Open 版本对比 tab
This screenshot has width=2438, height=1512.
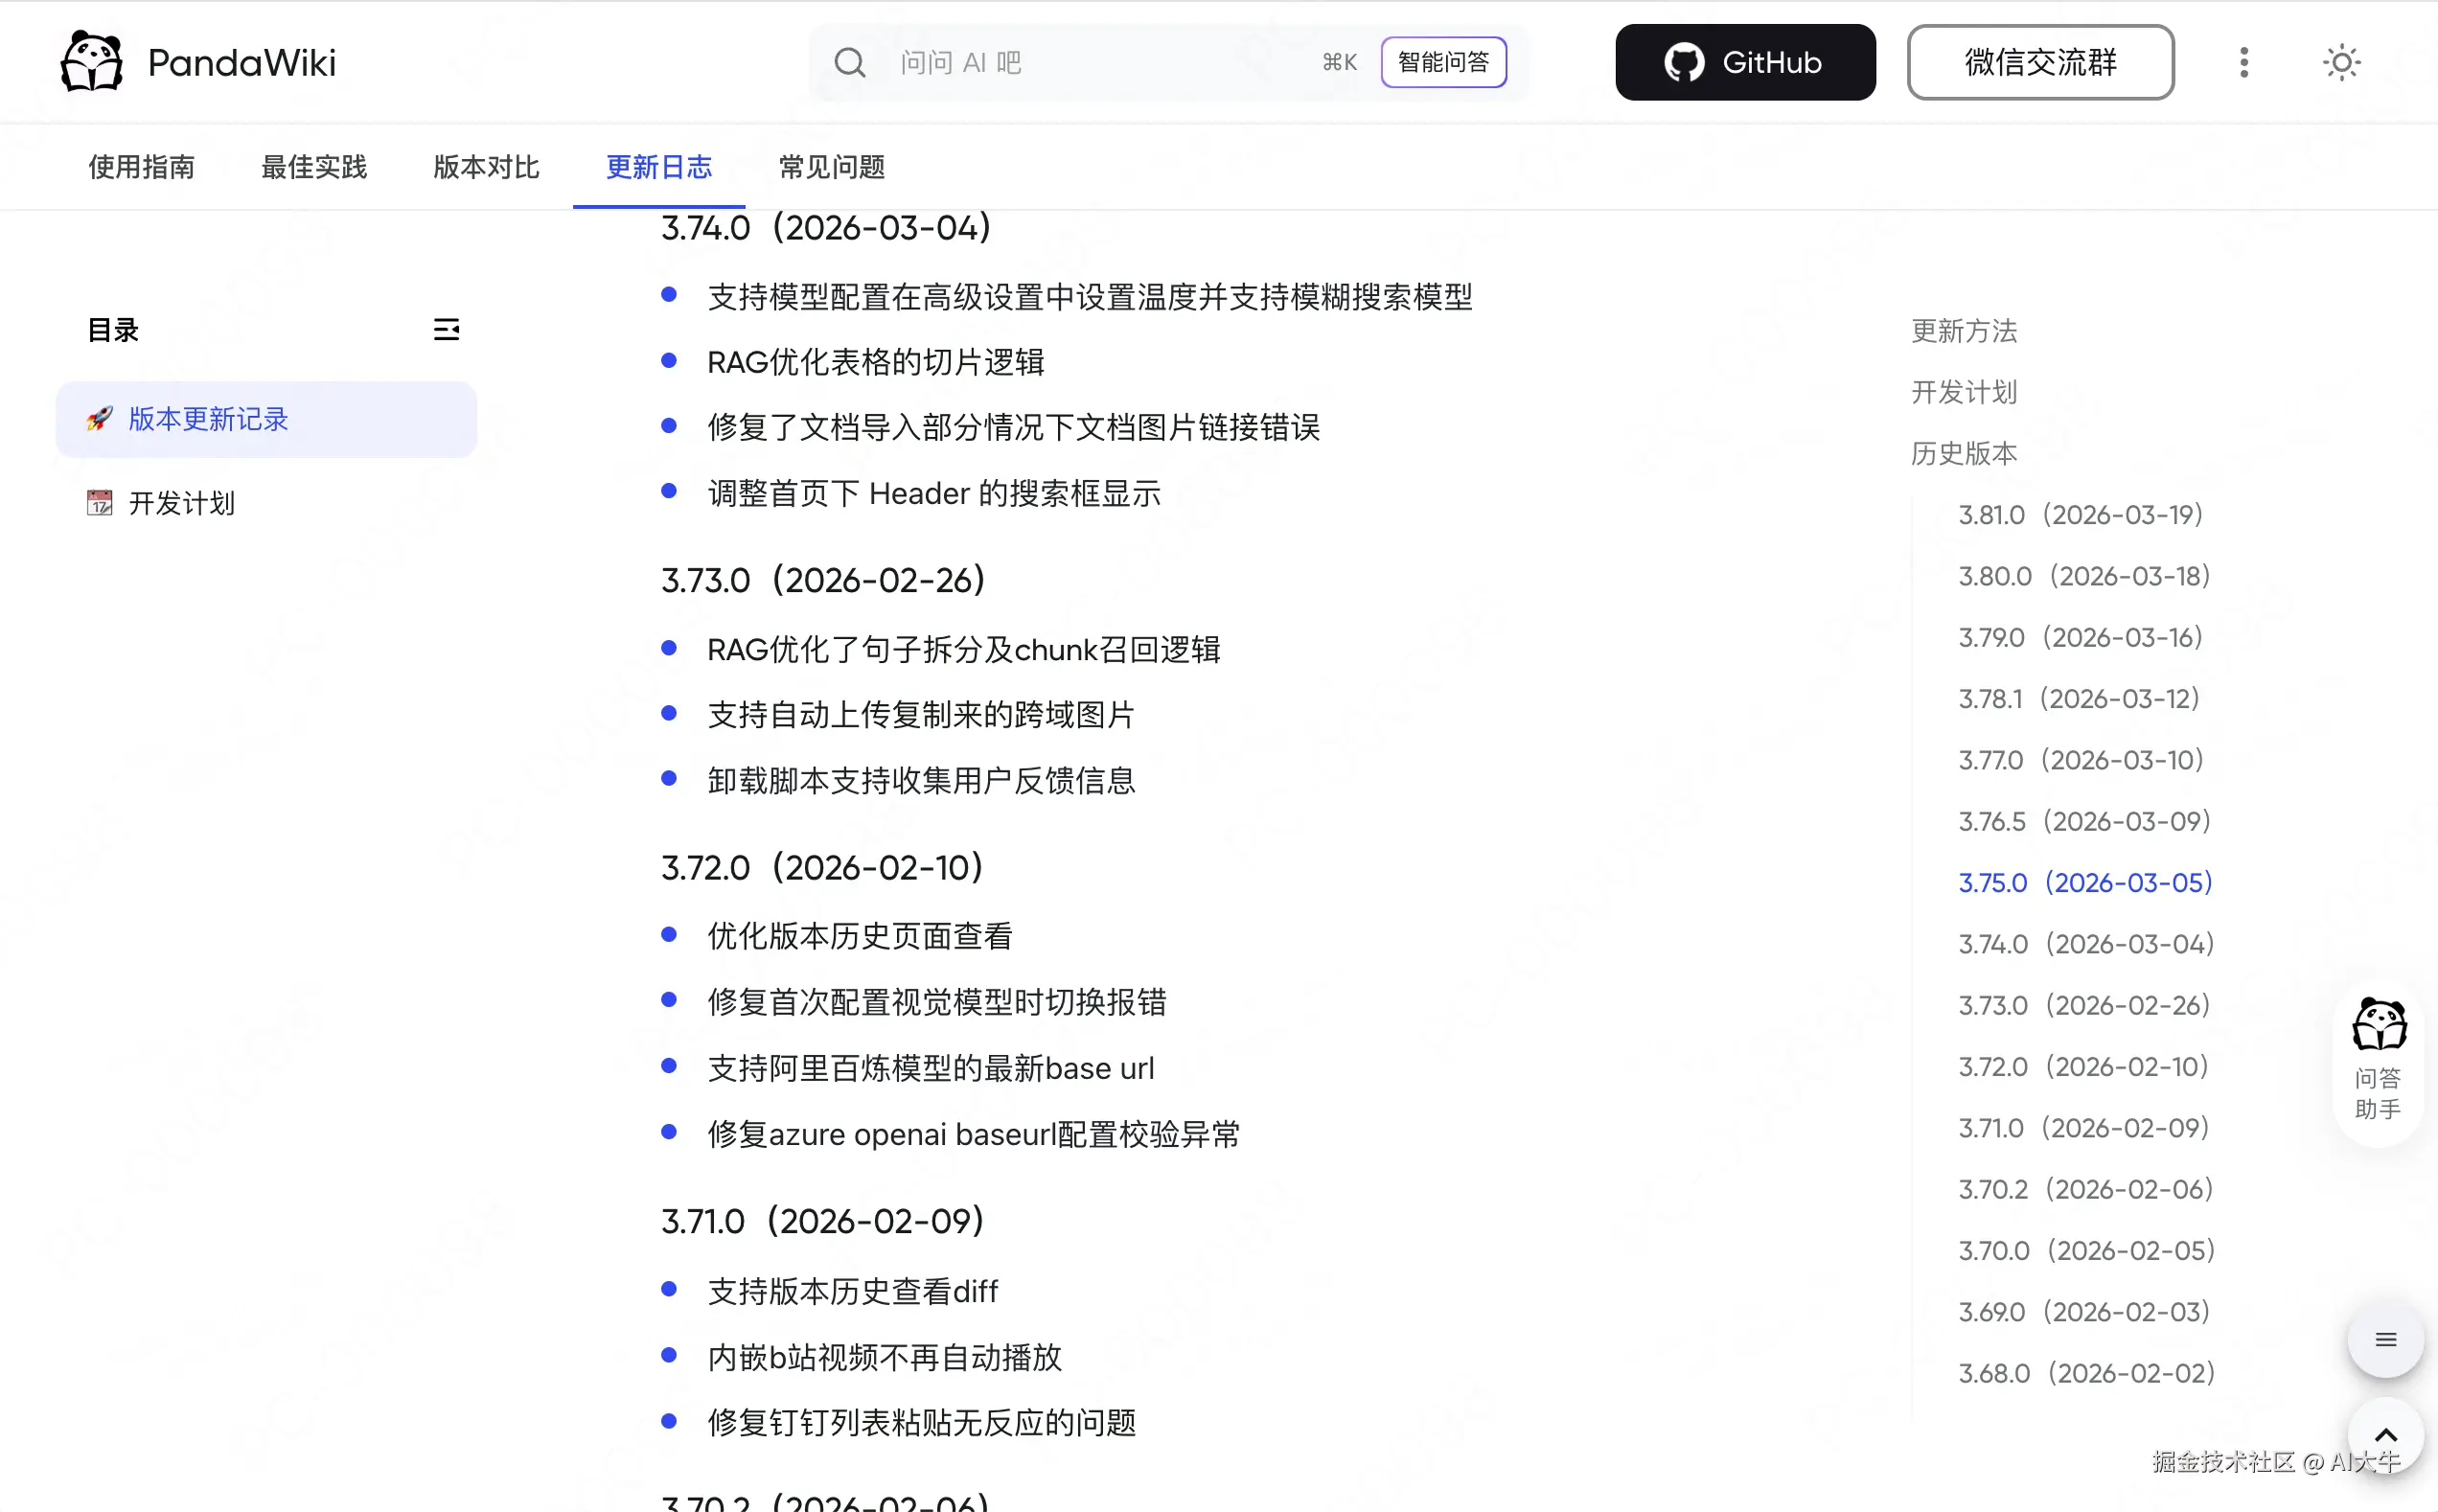coord(486,167)
